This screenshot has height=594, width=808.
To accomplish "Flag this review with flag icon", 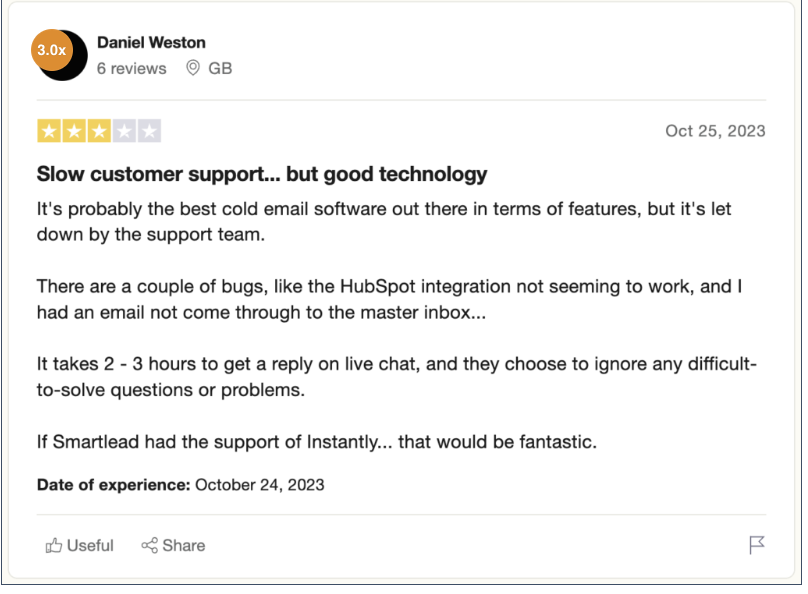I will pyautogui.click(x=756, y=545).
